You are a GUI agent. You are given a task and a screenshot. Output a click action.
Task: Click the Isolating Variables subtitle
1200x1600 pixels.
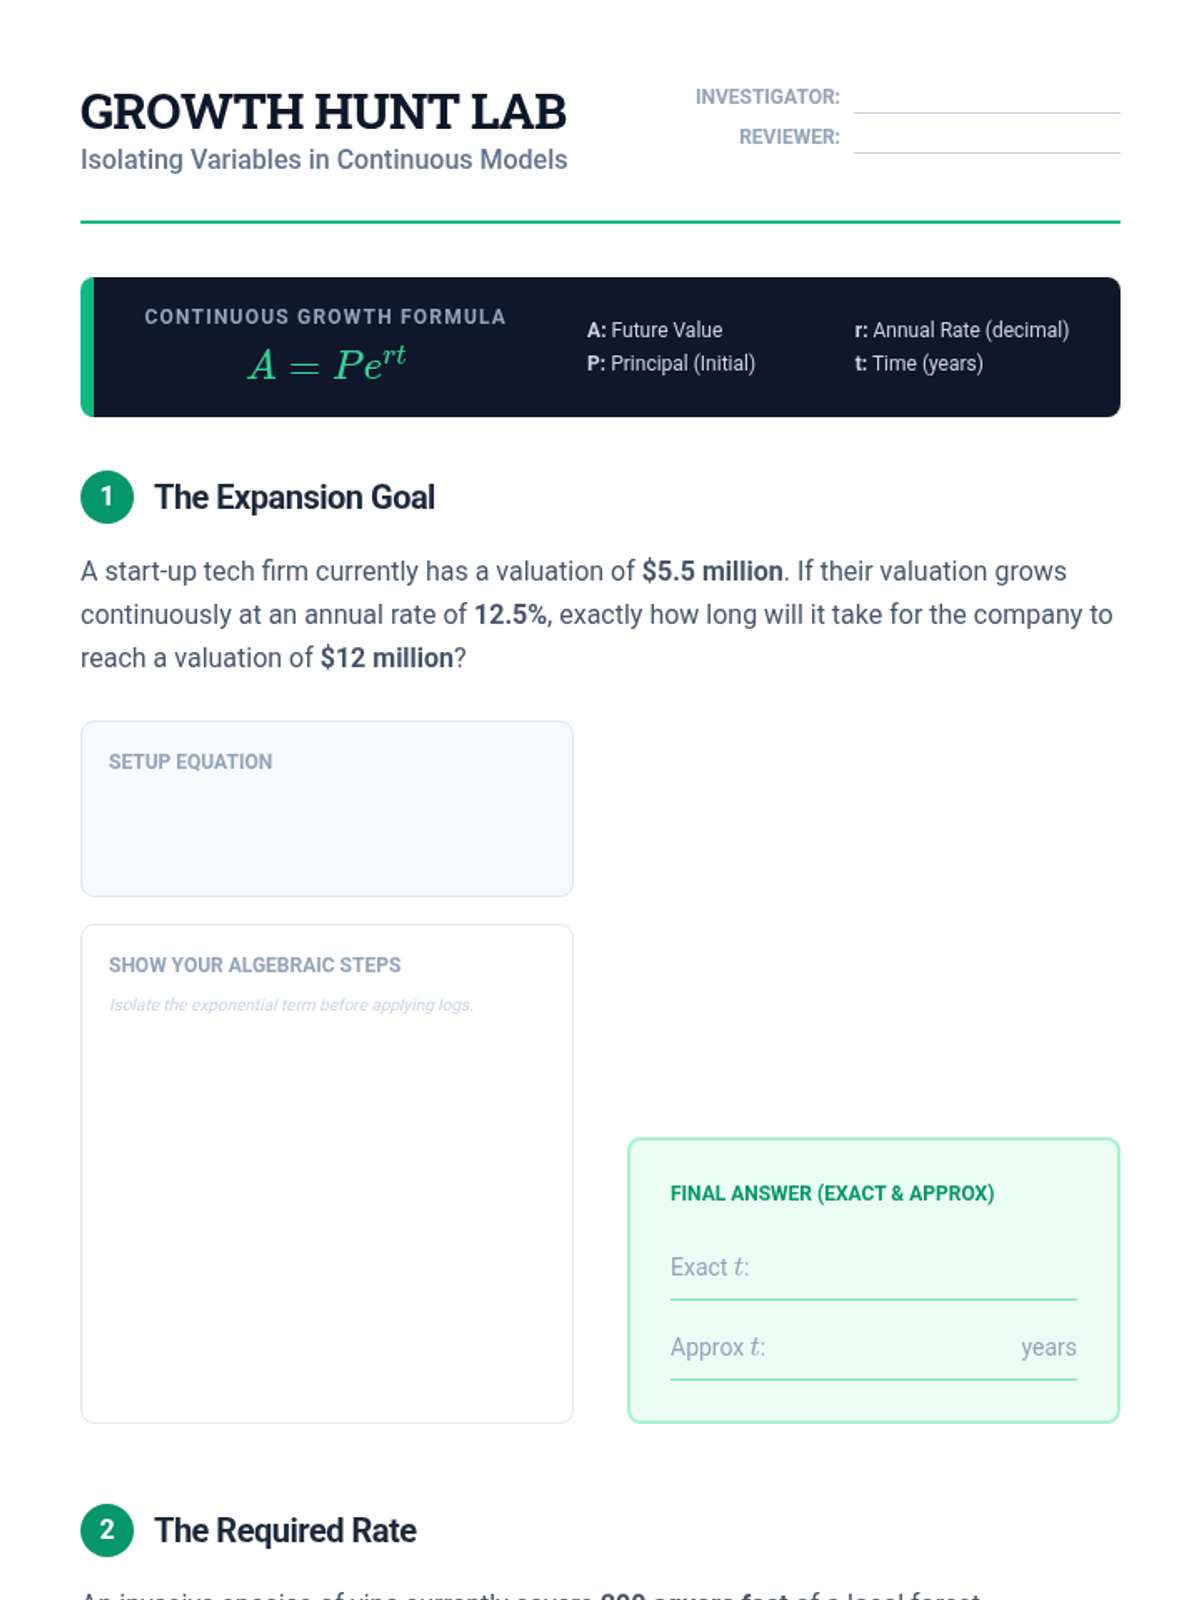click(x=323, y=160)
